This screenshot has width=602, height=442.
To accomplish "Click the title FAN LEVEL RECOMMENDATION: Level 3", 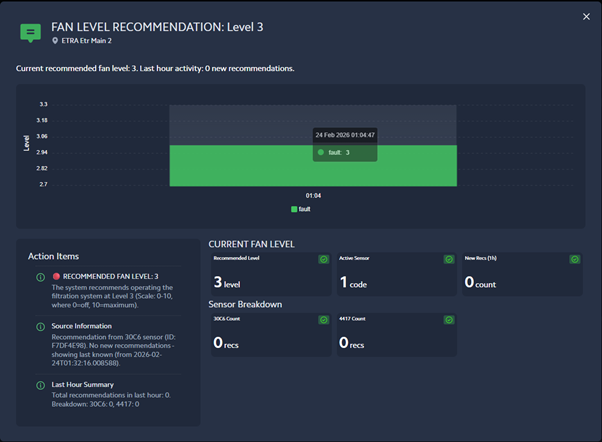I will (157, 27).
